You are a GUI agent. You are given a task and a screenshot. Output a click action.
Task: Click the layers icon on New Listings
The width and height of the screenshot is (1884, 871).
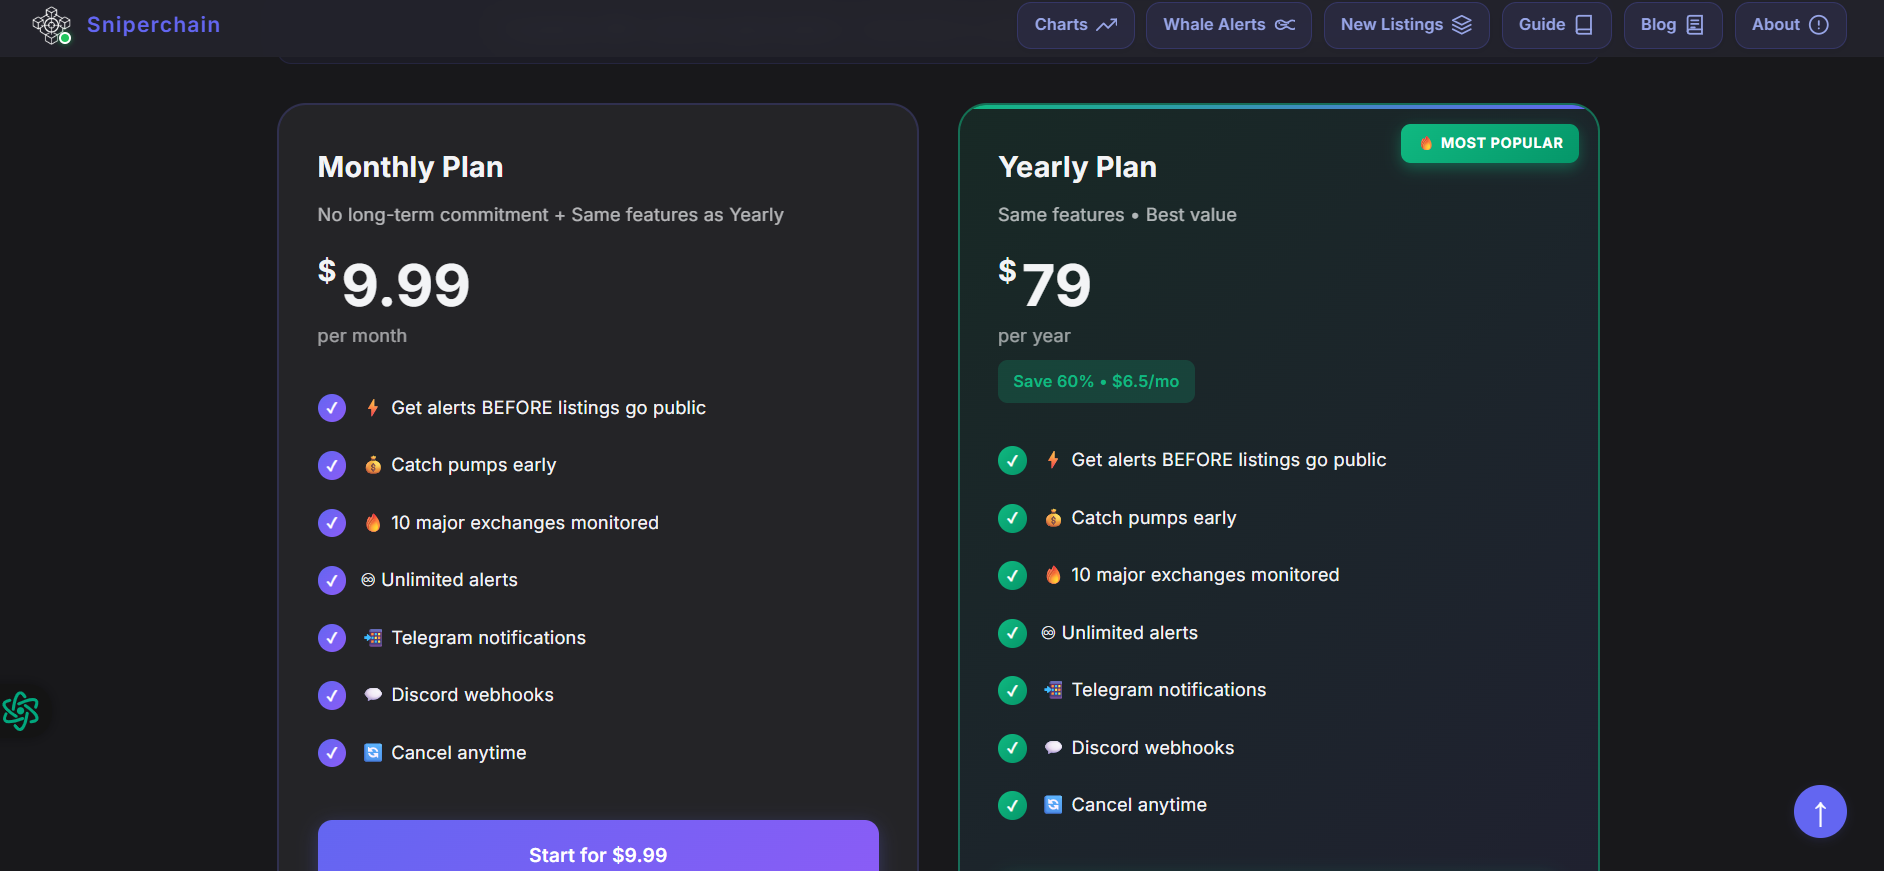coord(1461,25)
